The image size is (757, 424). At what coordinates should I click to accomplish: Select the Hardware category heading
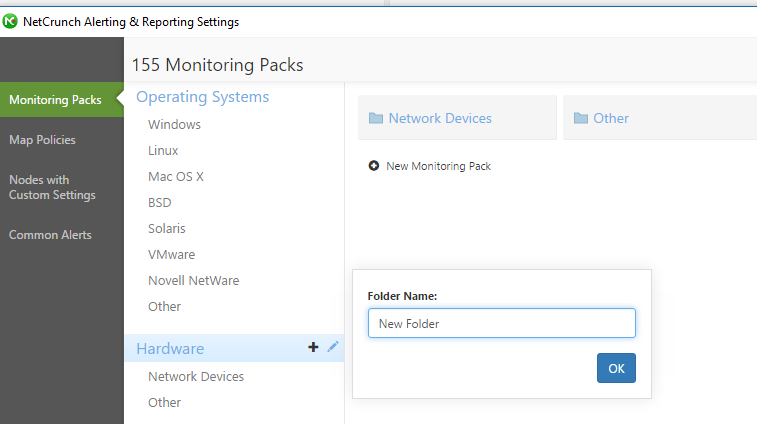coord(170,349)
